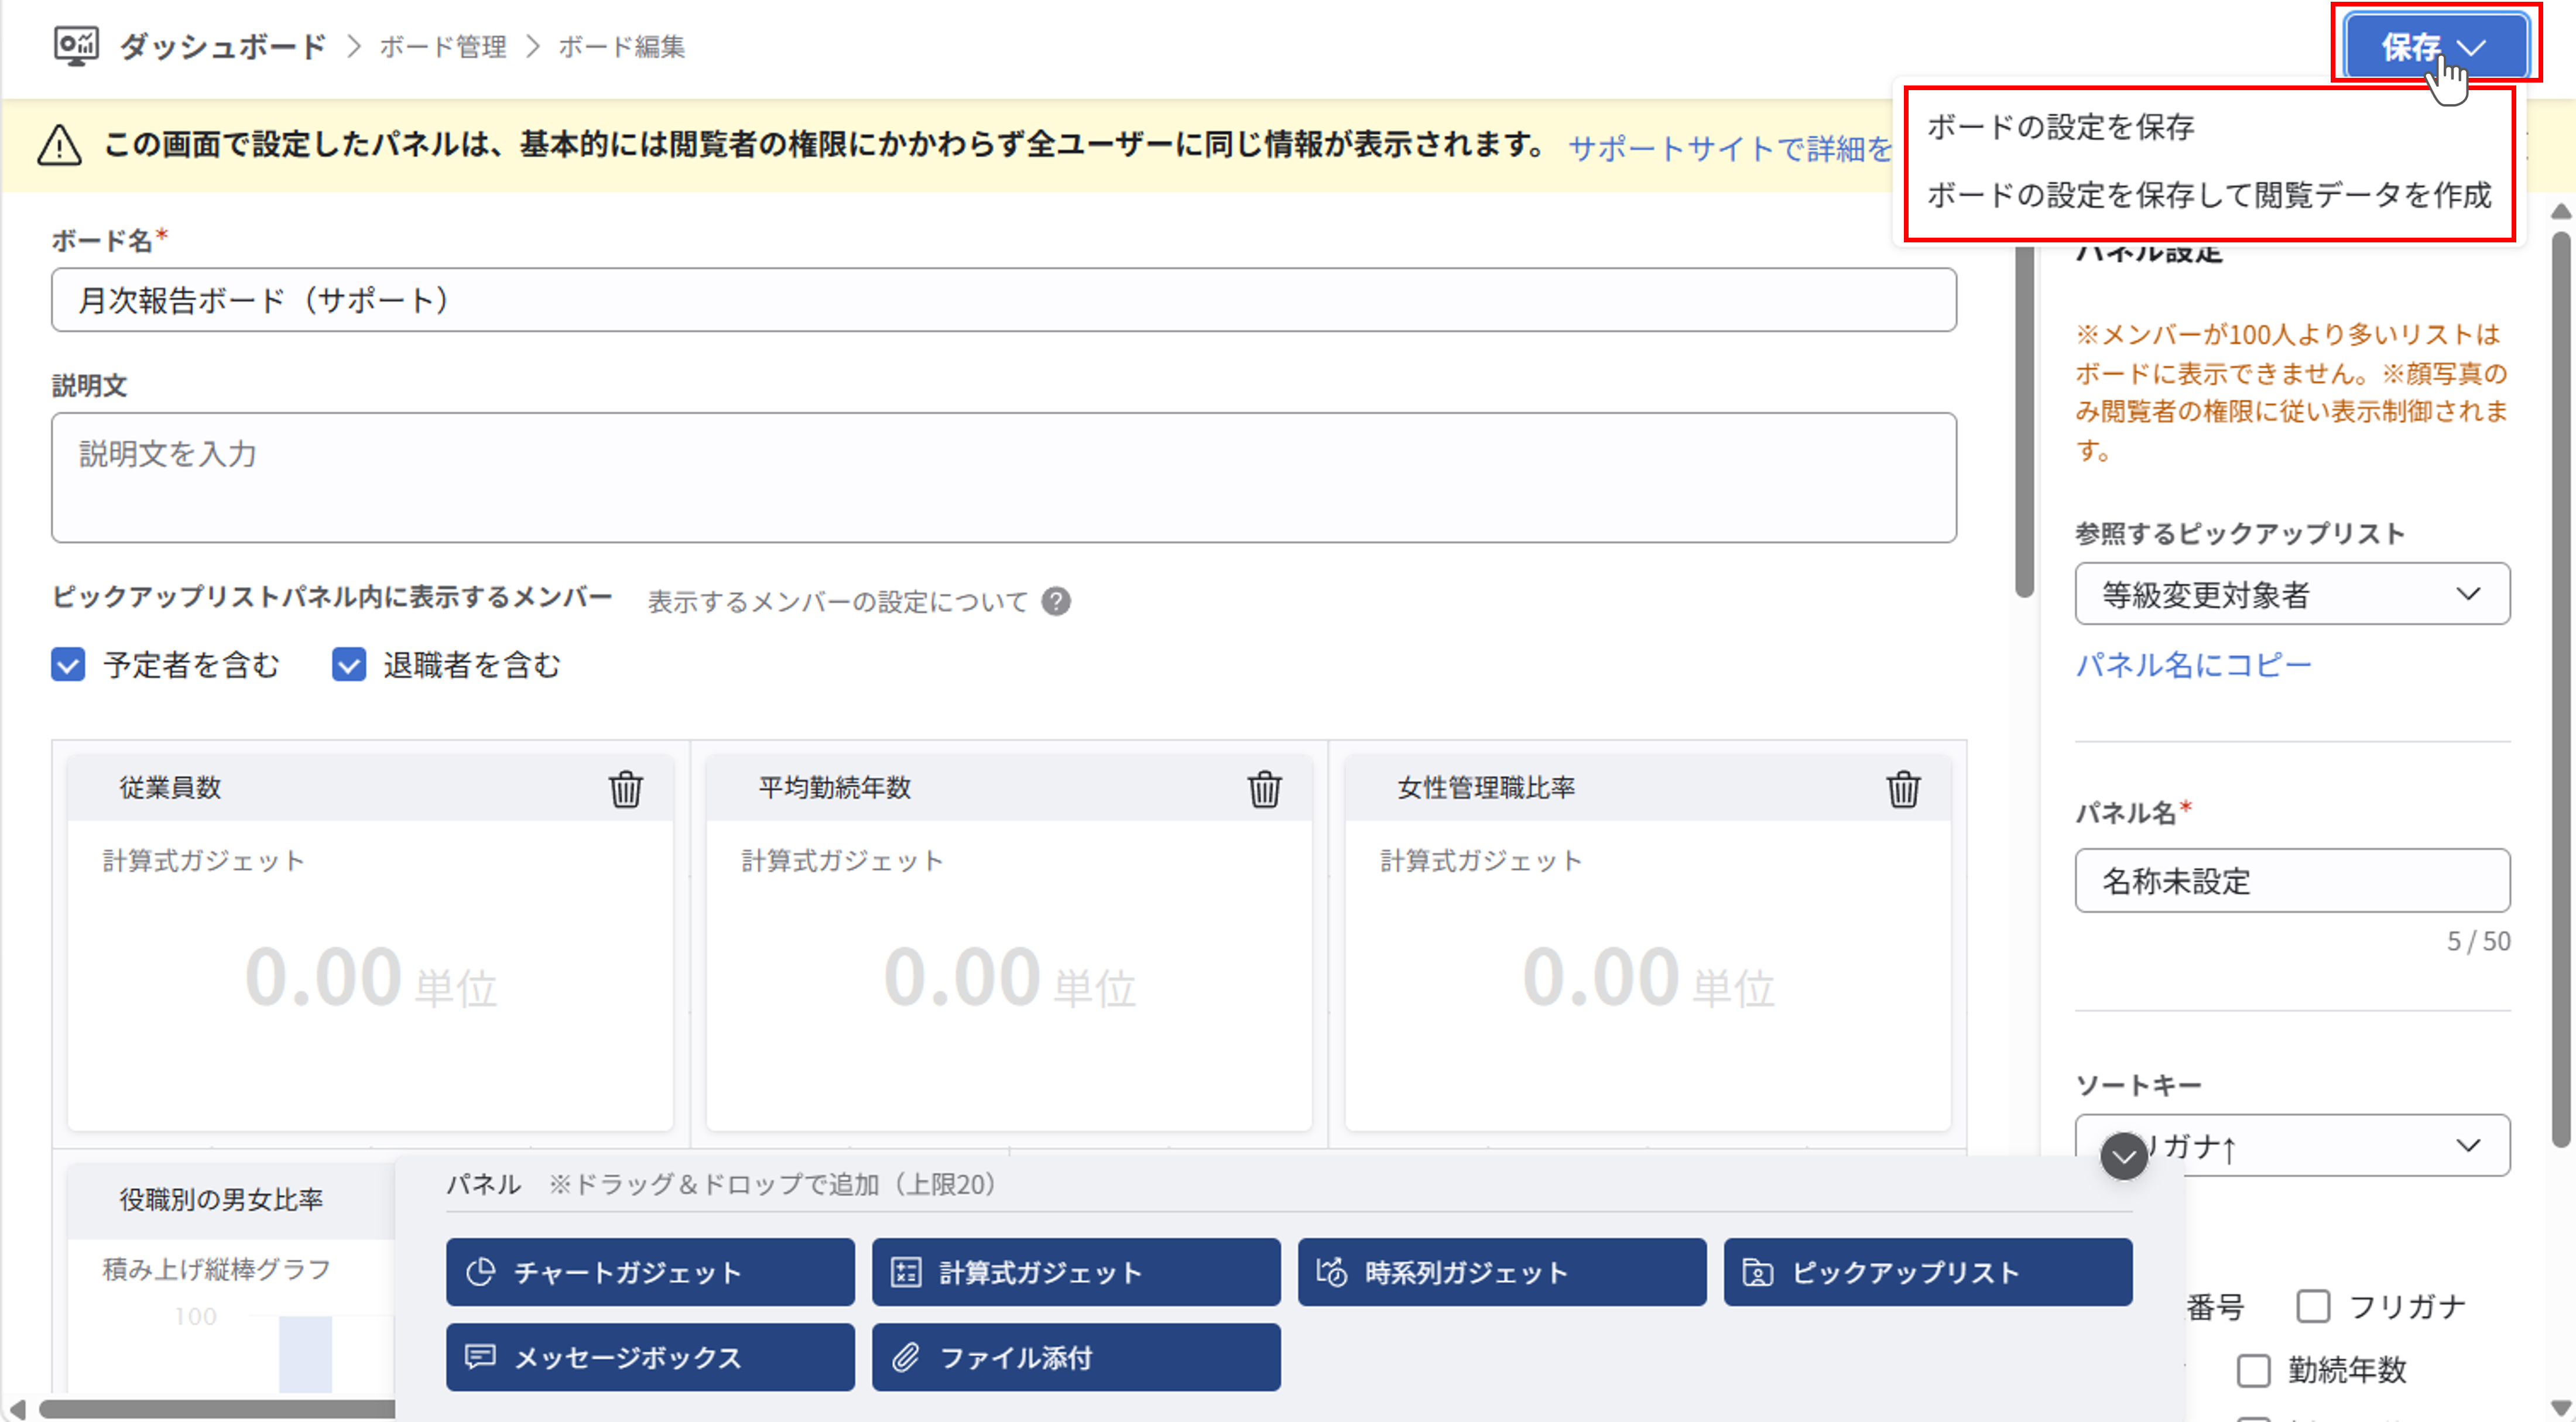Click the right settings panel scrollbar
This screenshot has width=2576, height=1422.
(x=2560, y=690)
